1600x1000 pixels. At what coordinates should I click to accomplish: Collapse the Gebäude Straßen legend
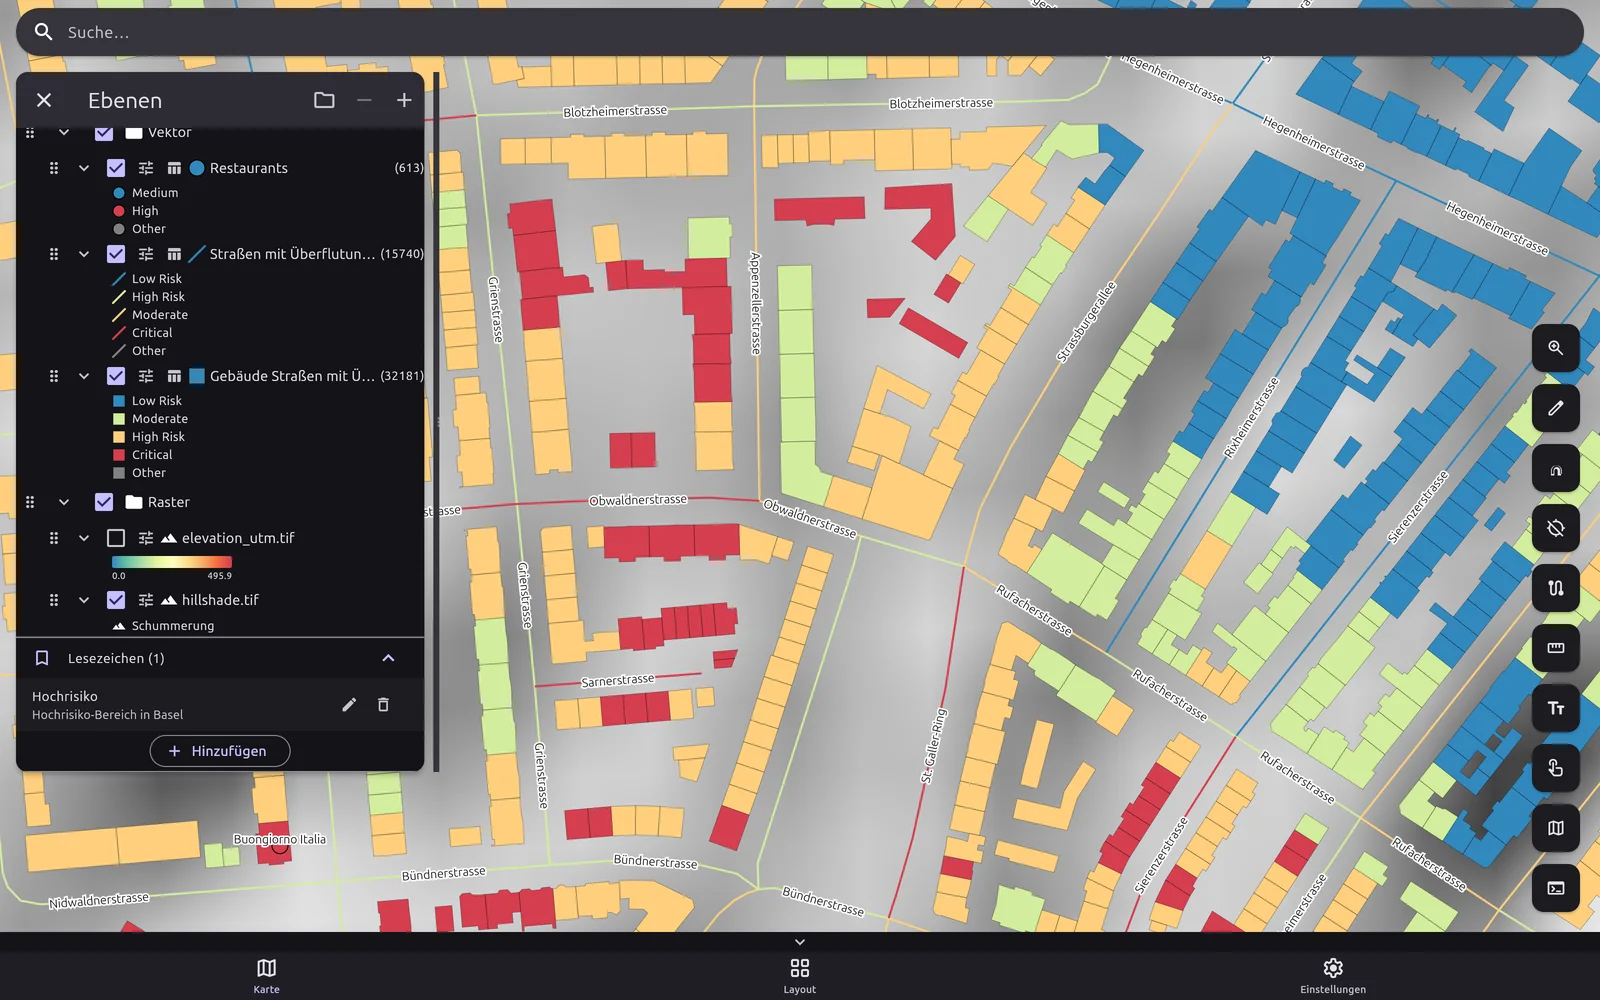point(84,376)
